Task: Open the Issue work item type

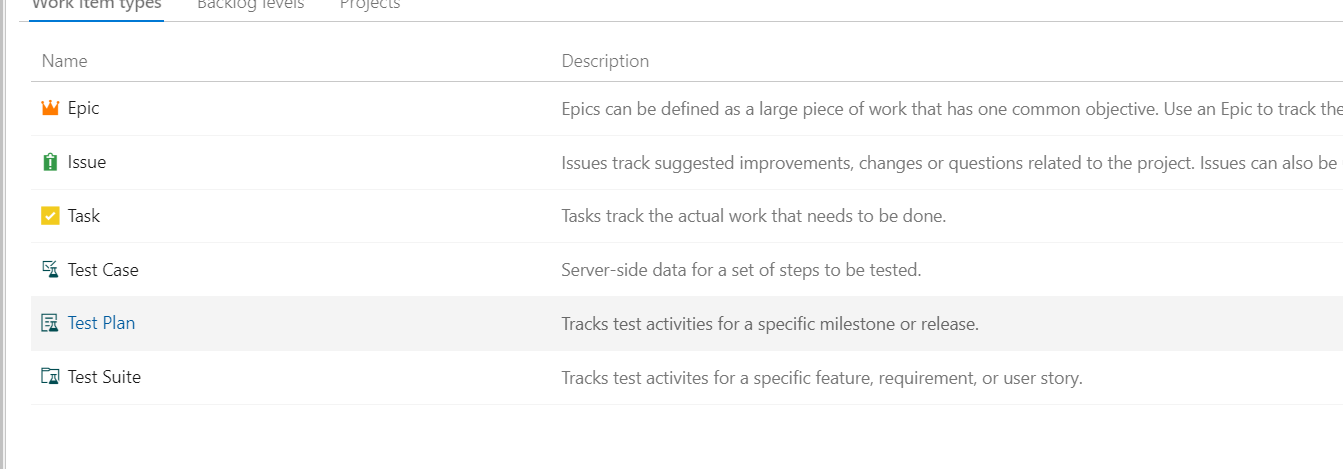Action: 87,162
